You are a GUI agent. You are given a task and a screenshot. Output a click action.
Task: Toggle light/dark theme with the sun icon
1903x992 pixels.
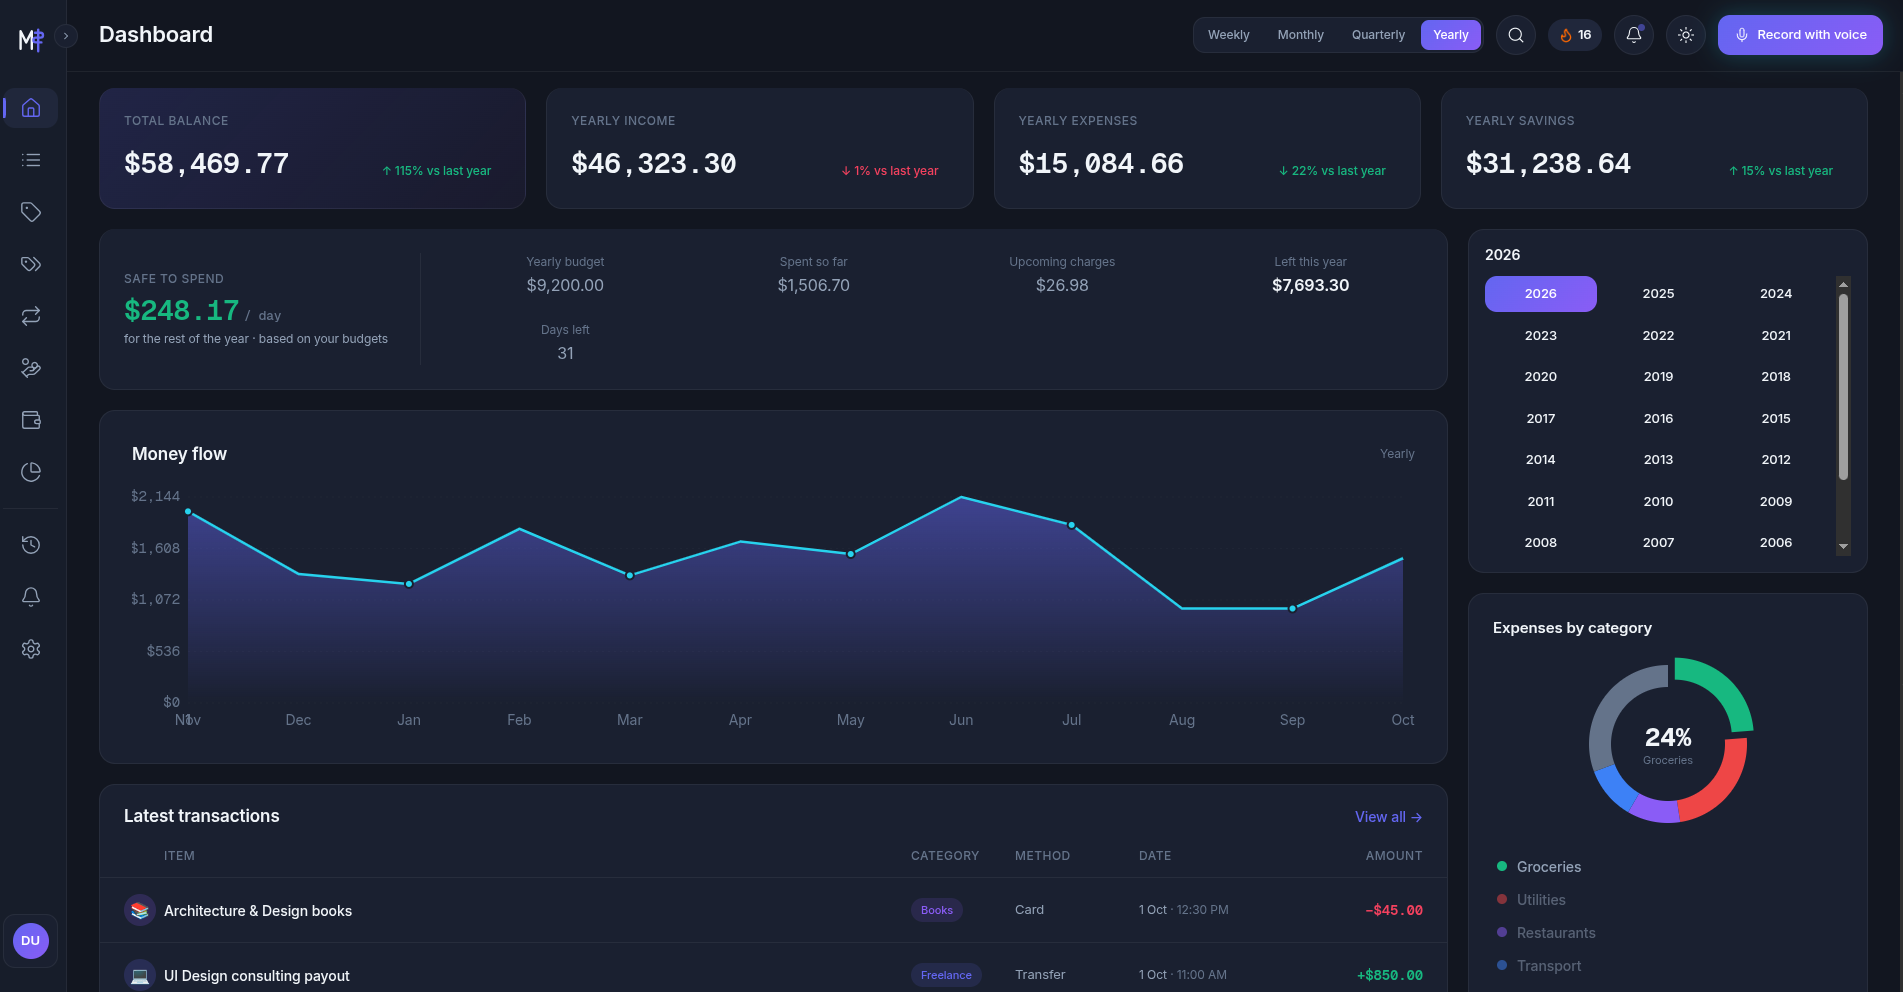click(1686, 35)
